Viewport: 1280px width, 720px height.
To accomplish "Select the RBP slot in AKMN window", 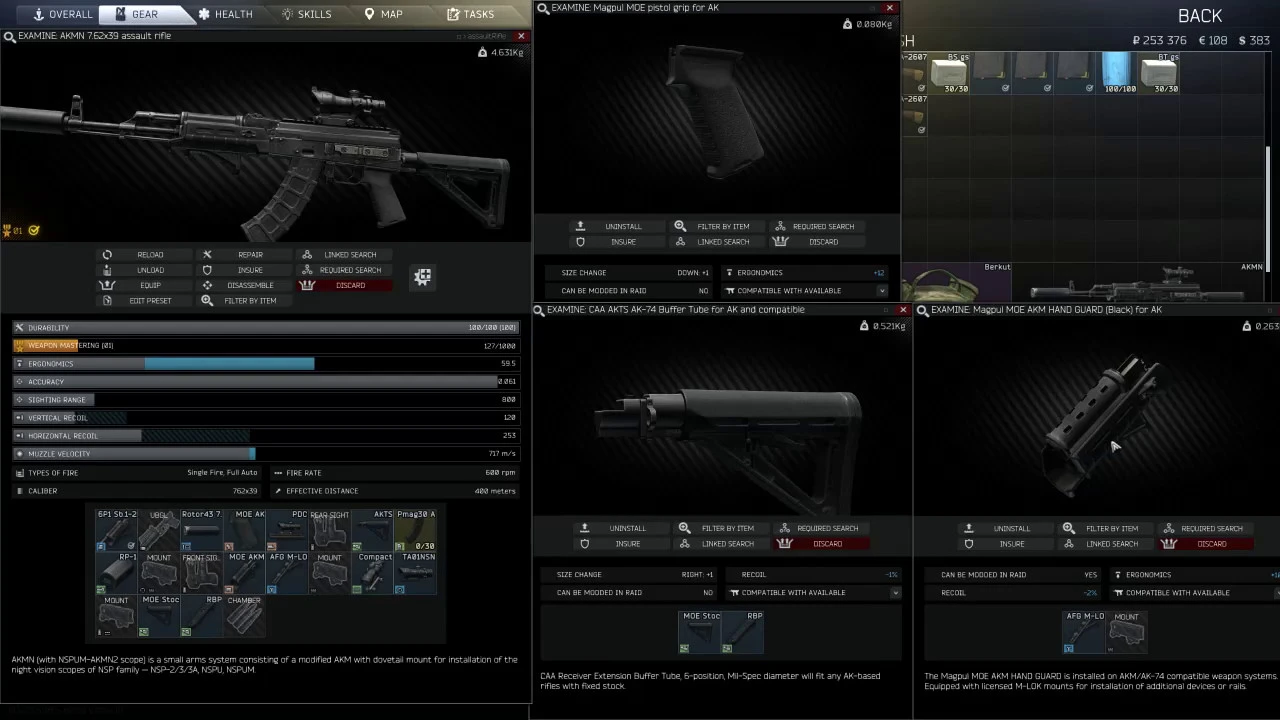I will pyautogui.click(x=201, y=616).
